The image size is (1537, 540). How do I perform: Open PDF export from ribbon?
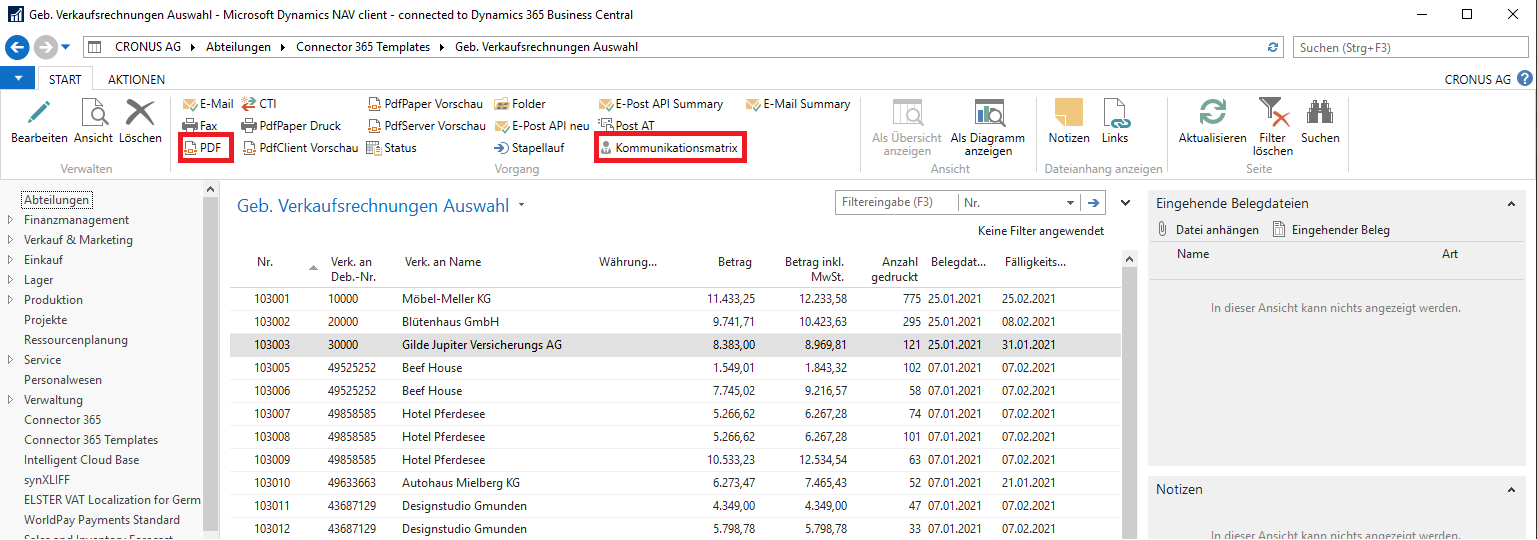point(203,148)
